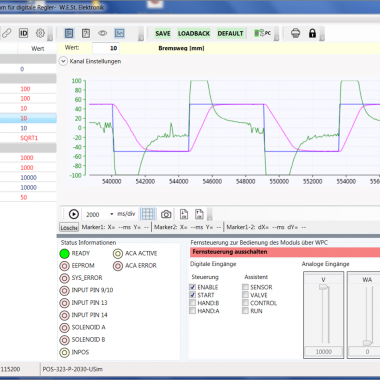
Task: Start recording with the play button
Action: click(74, 214)
